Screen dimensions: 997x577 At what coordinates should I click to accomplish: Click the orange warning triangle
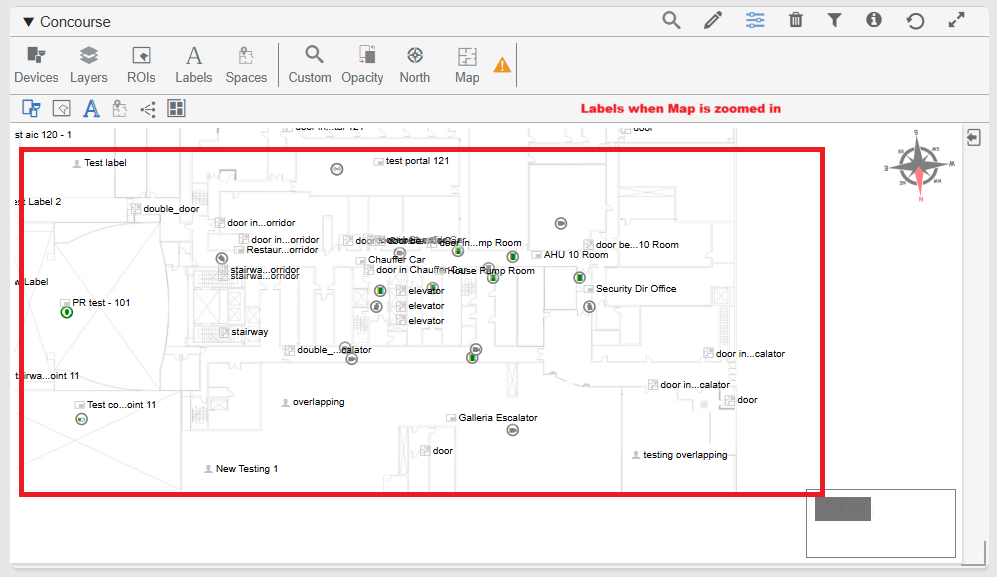[502, 65]
